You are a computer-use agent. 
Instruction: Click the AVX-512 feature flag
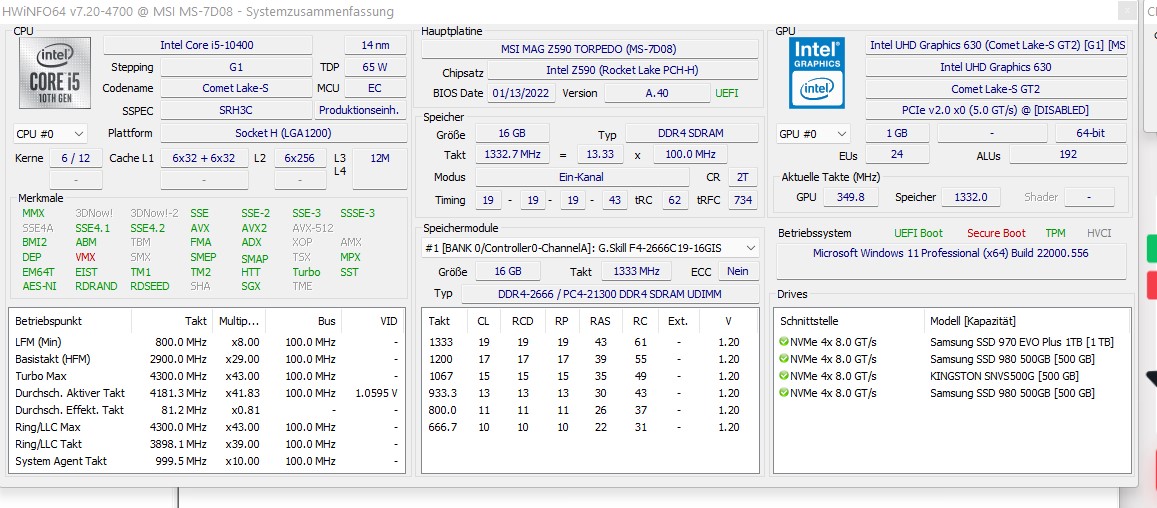click(x=313, y=228)
